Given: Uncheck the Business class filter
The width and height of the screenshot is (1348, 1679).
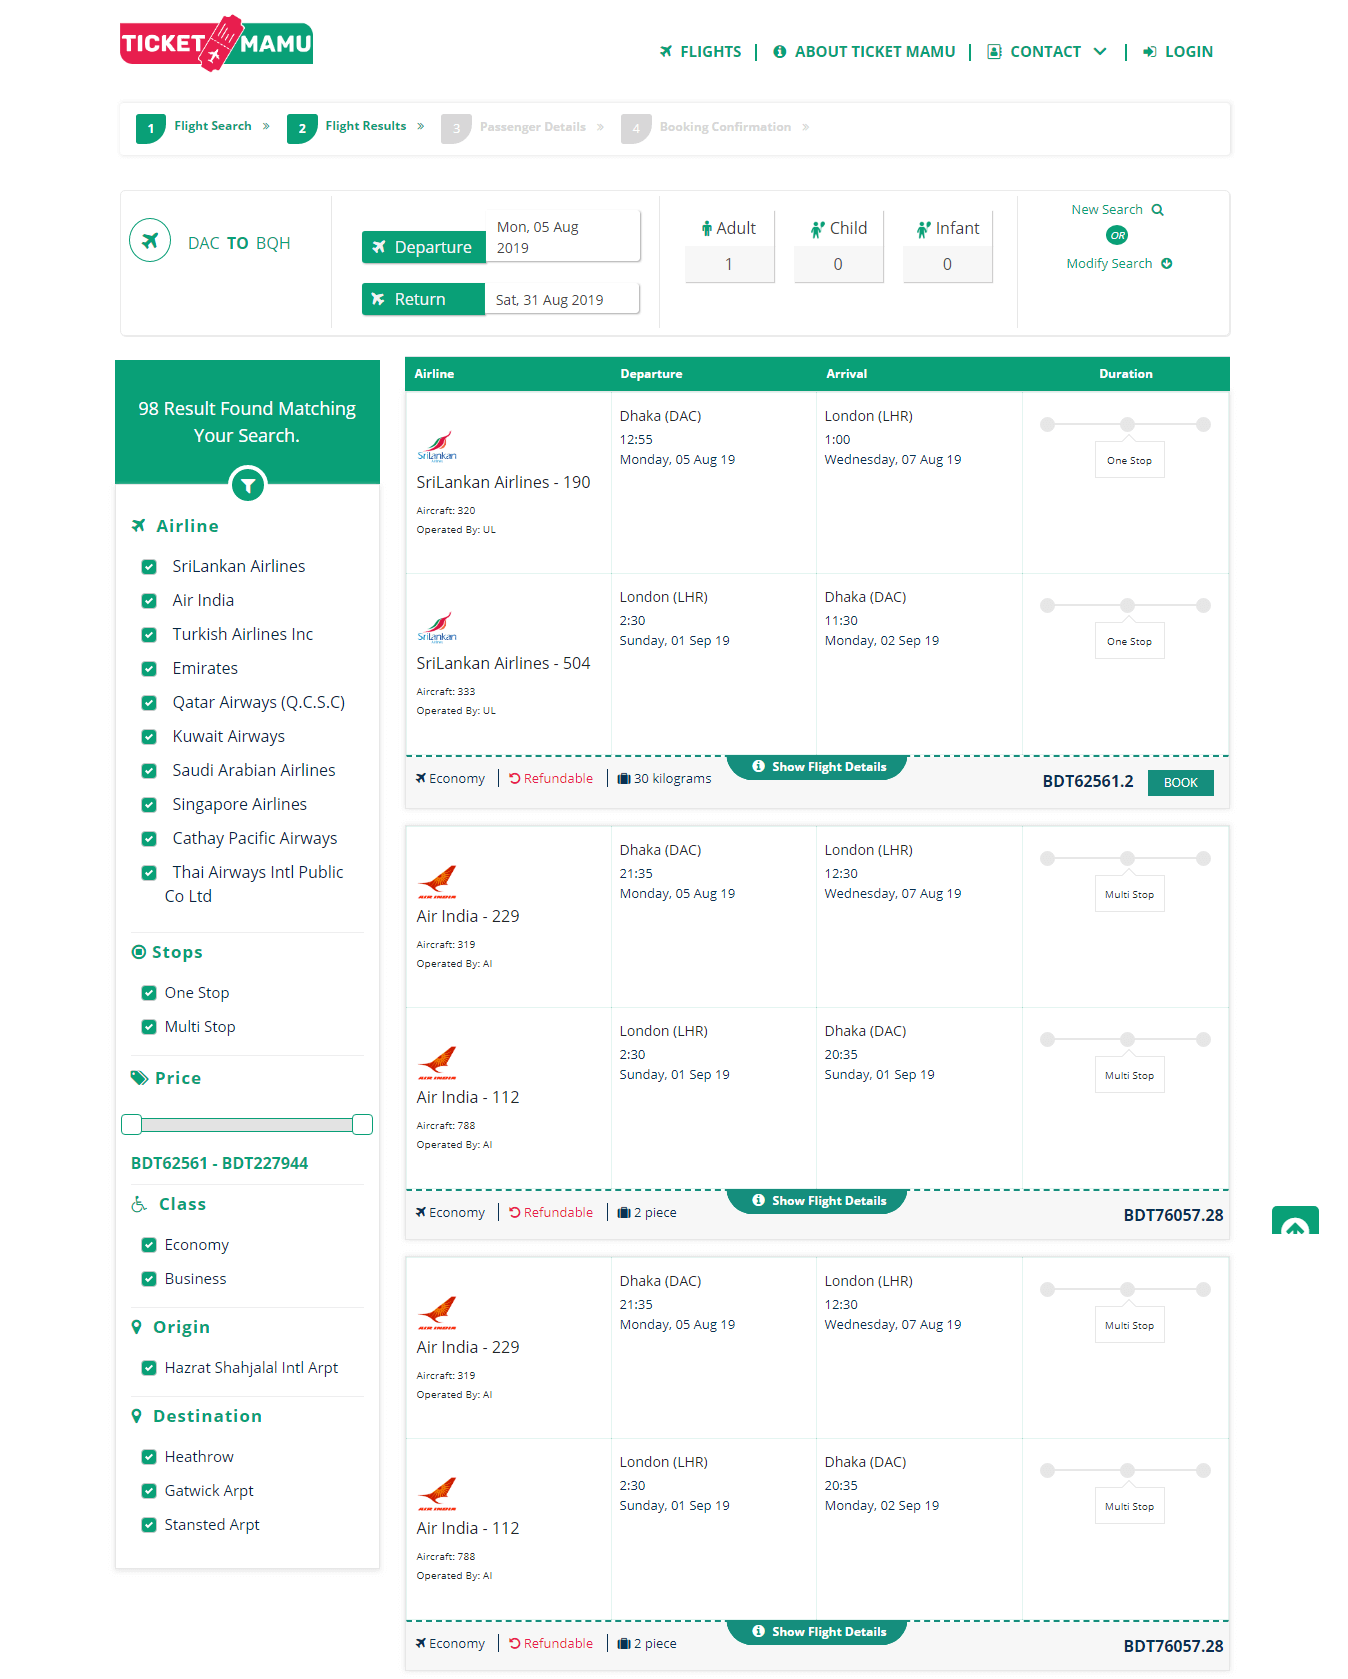Looking at the screenshot, I should (x=149, y=1279).
